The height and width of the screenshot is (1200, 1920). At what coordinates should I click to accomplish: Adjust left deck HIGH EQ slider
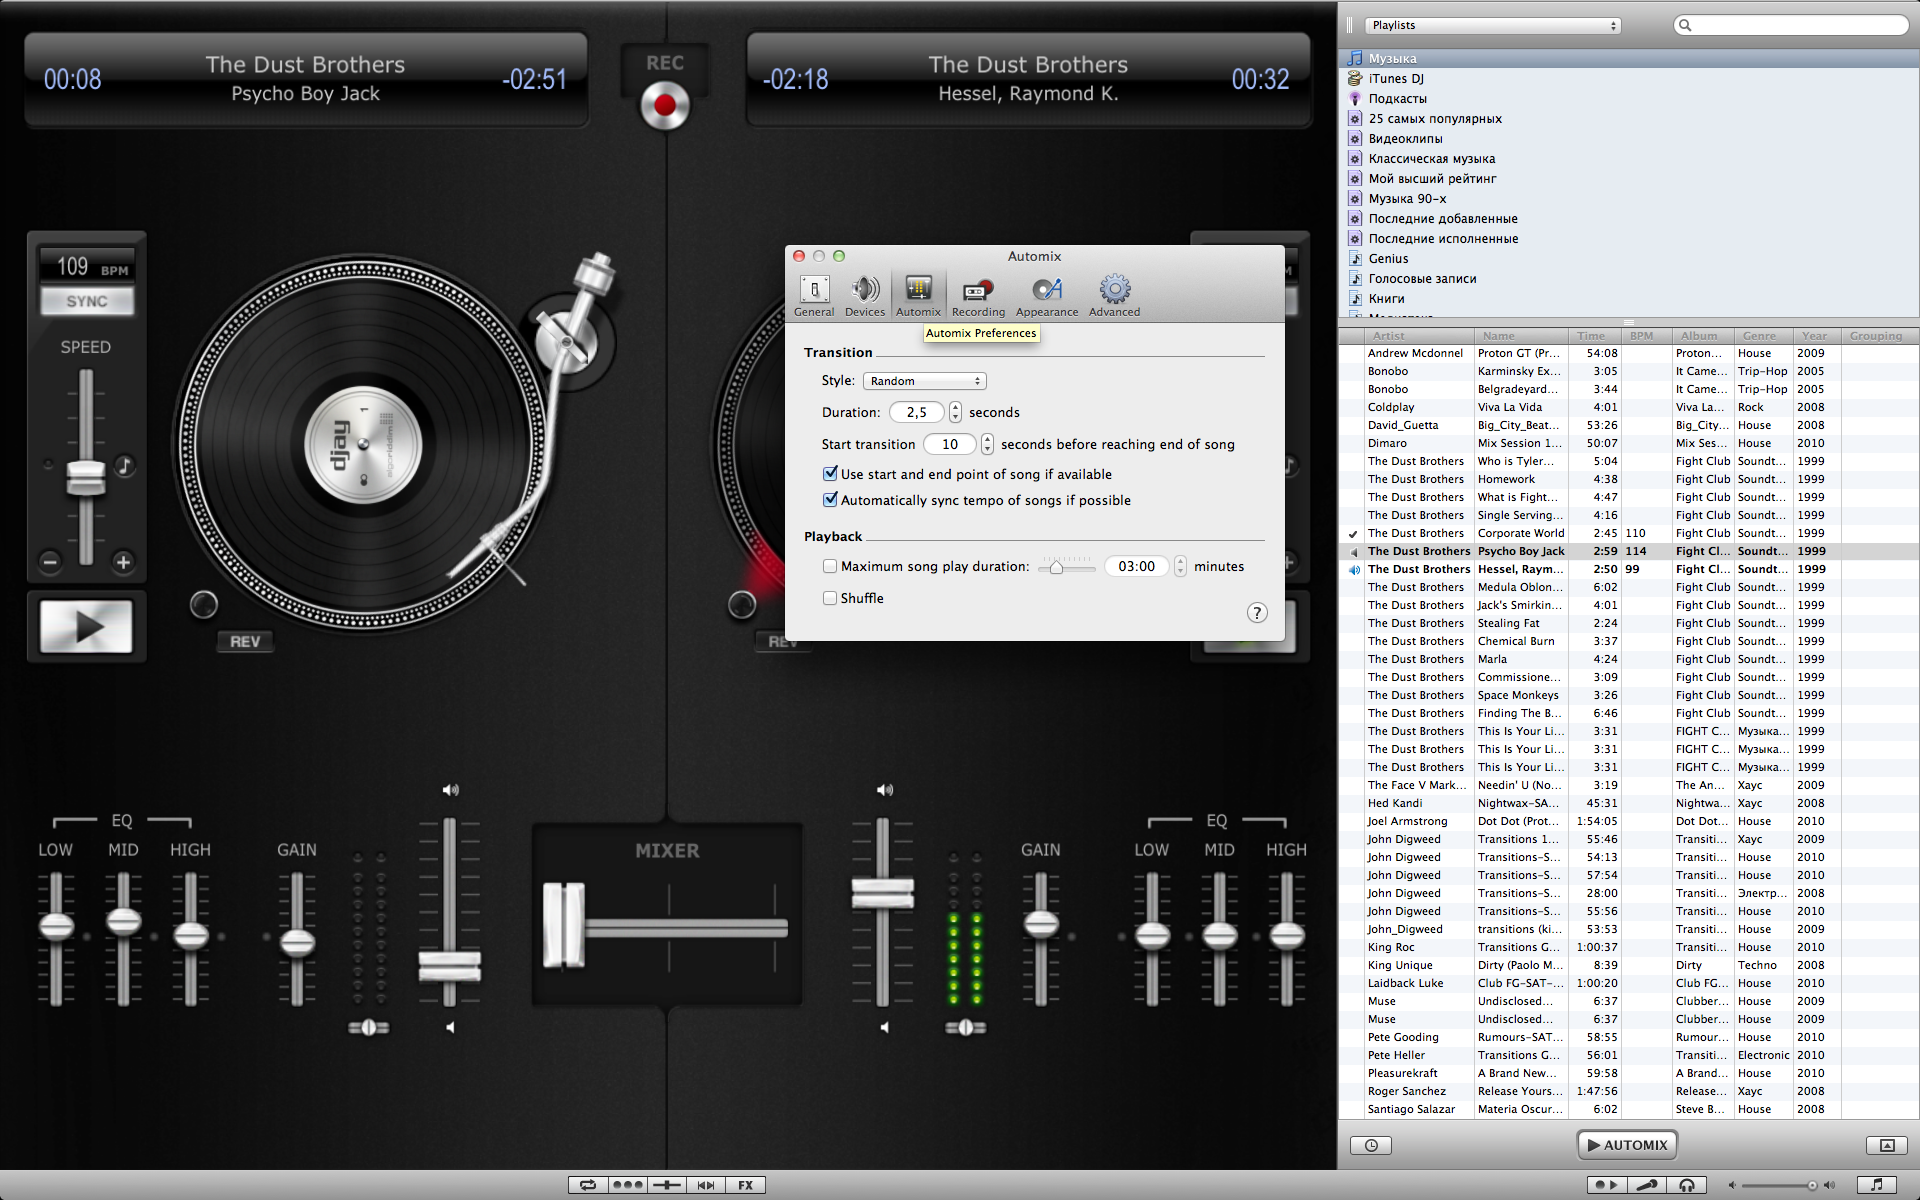191,935
